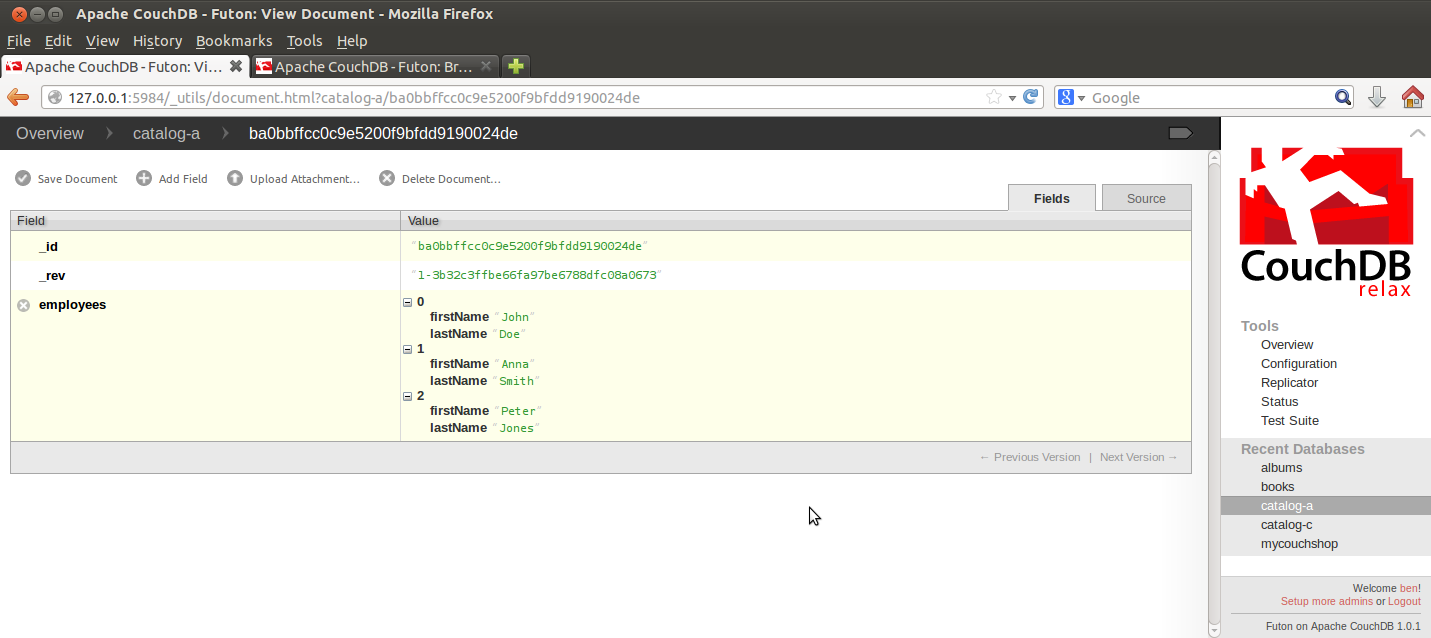Switch to the Source tab
Screen dimensions: 1431x638
1146,198
